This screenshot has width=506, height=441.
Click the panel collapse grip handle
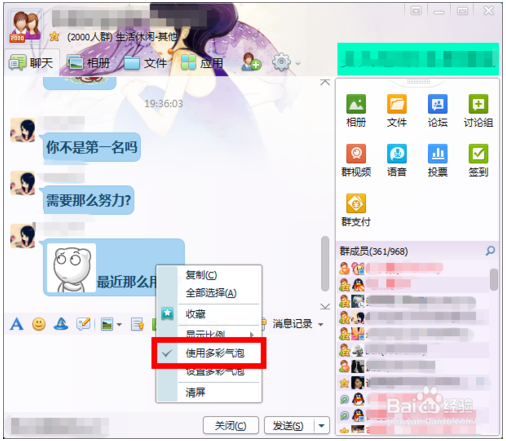(418, 82)
